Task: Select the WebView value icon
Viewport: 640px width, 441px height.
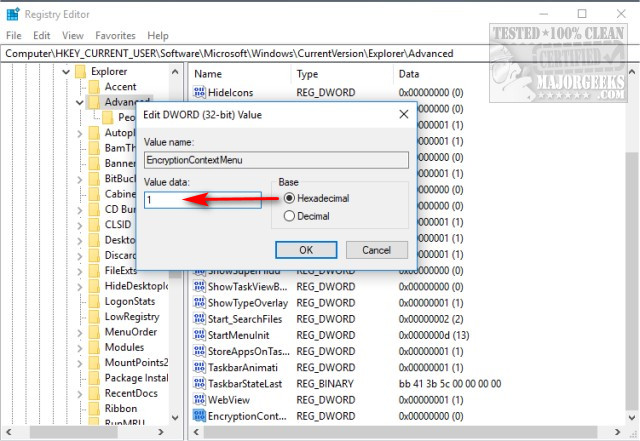Action: (x=199, y=400)
